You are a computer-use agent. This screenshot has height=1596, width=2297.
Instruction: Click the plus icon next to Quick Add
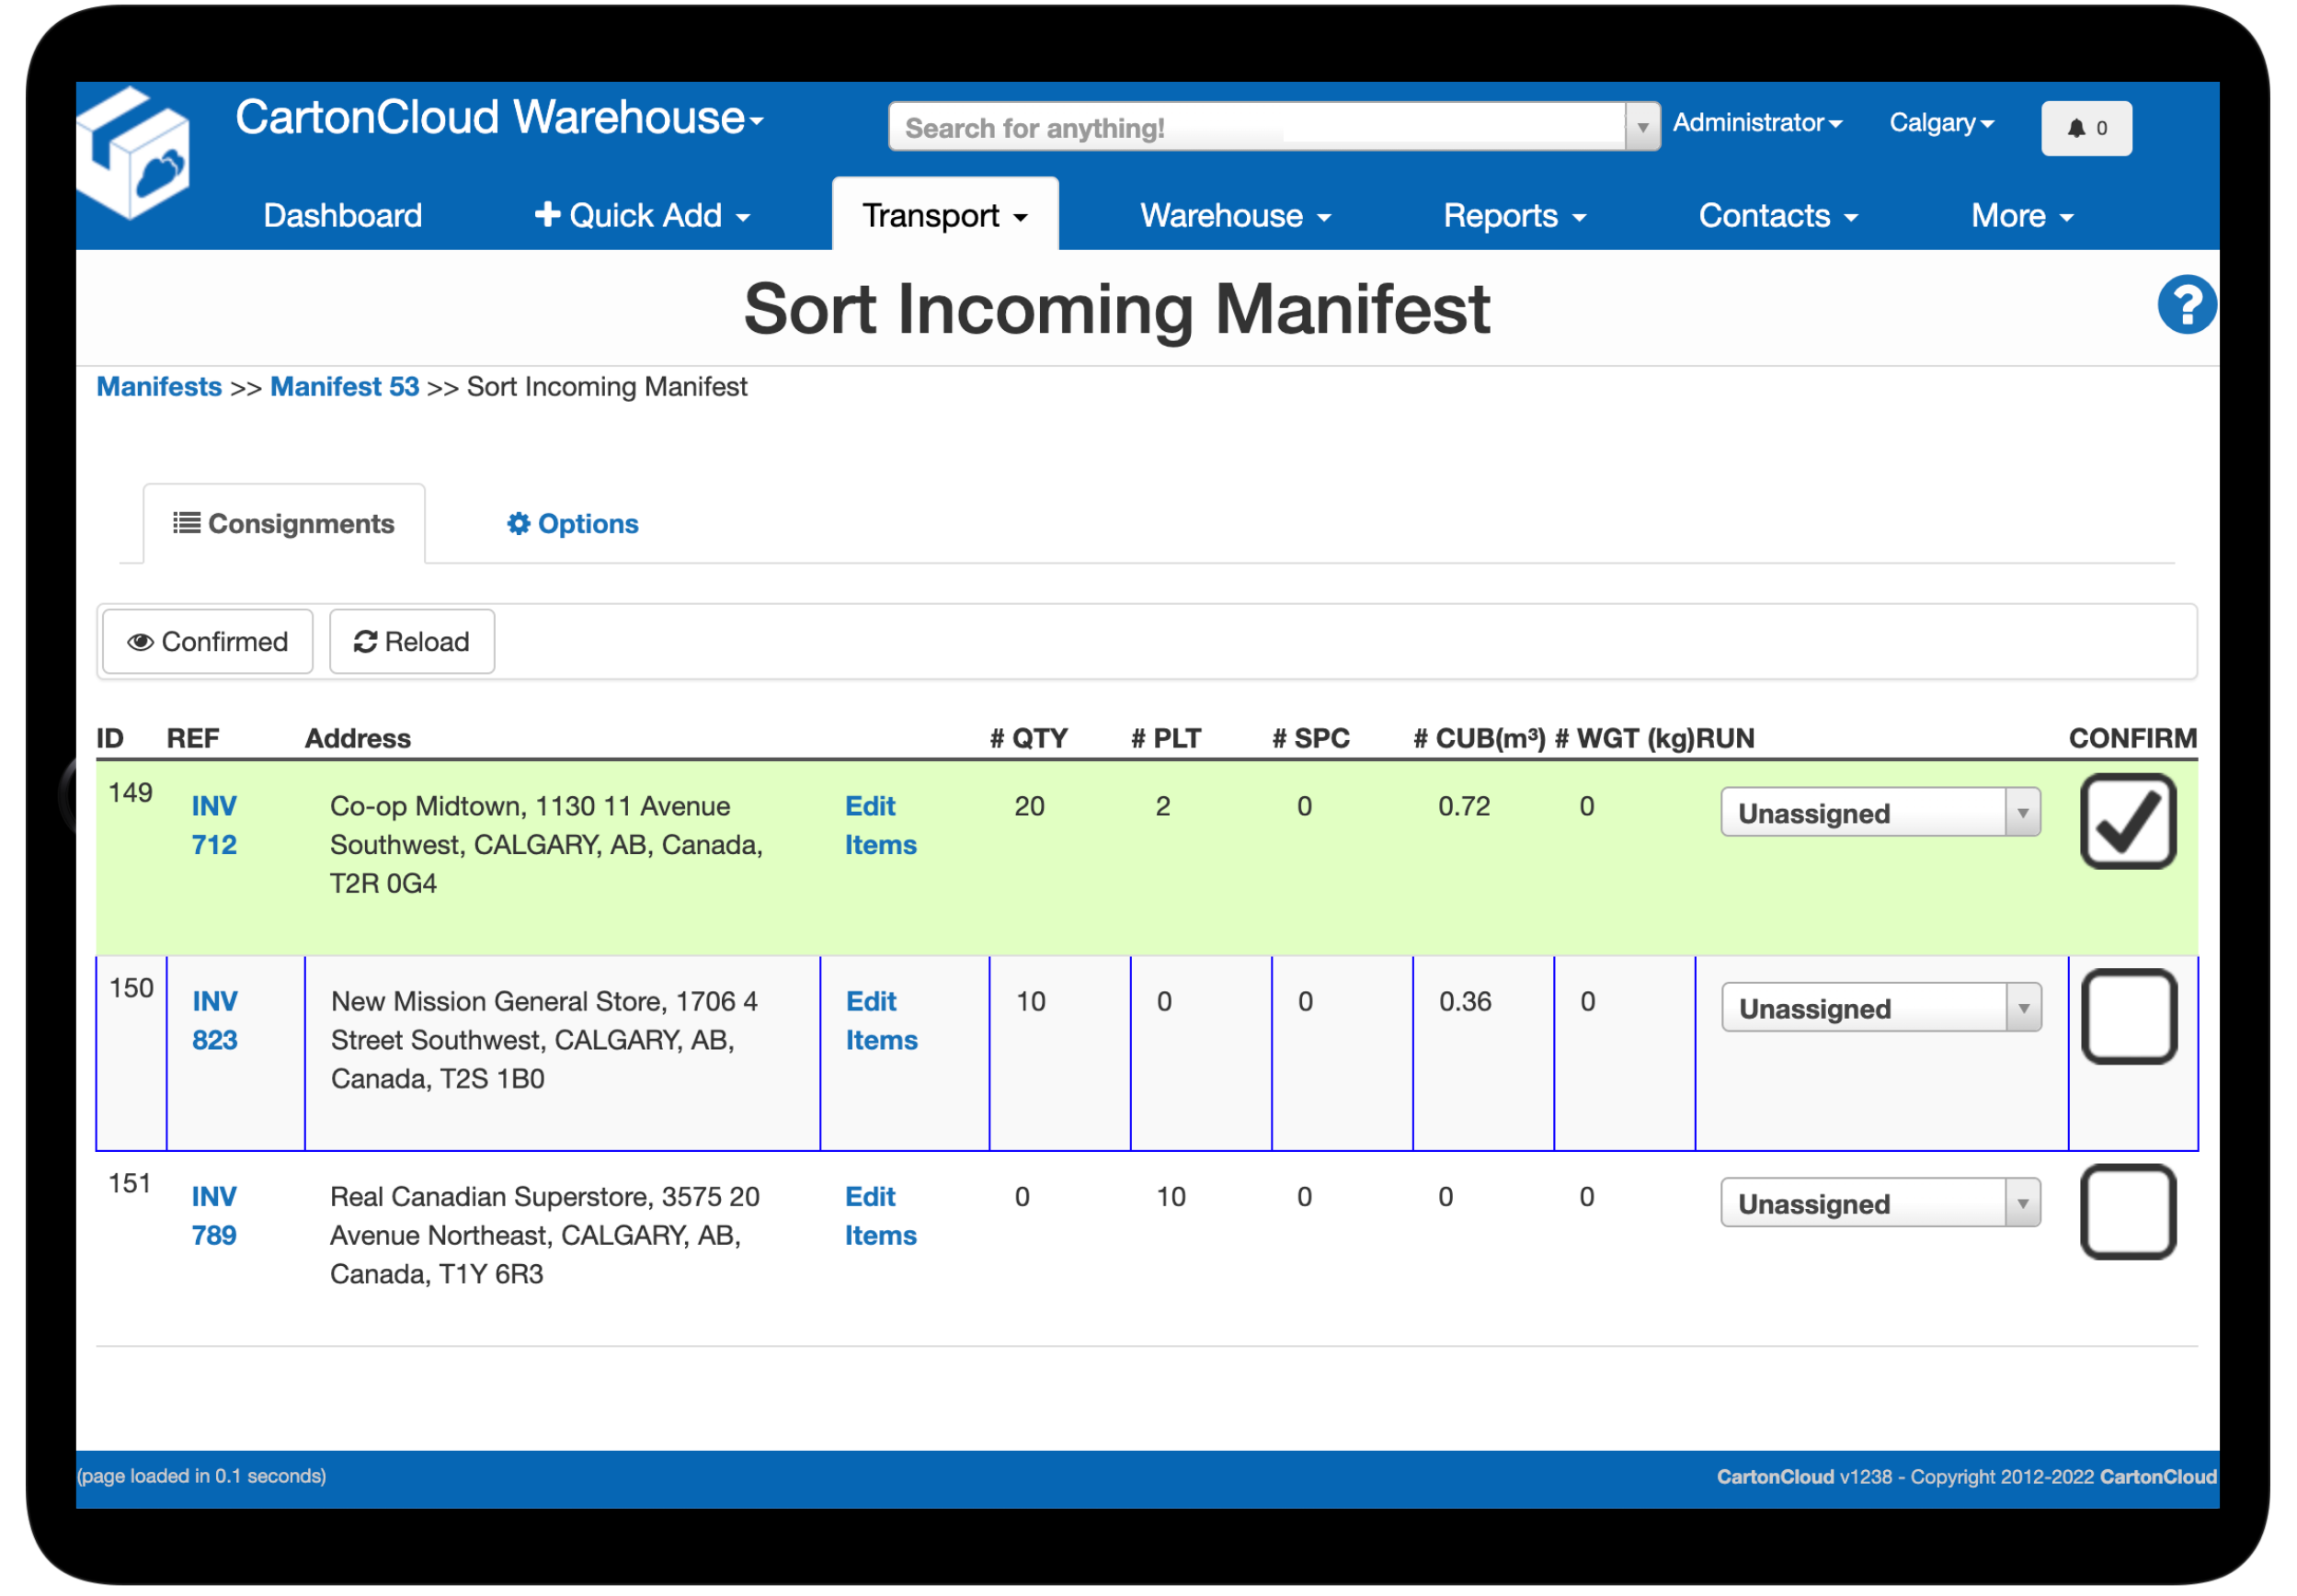(x=548, y=214)
